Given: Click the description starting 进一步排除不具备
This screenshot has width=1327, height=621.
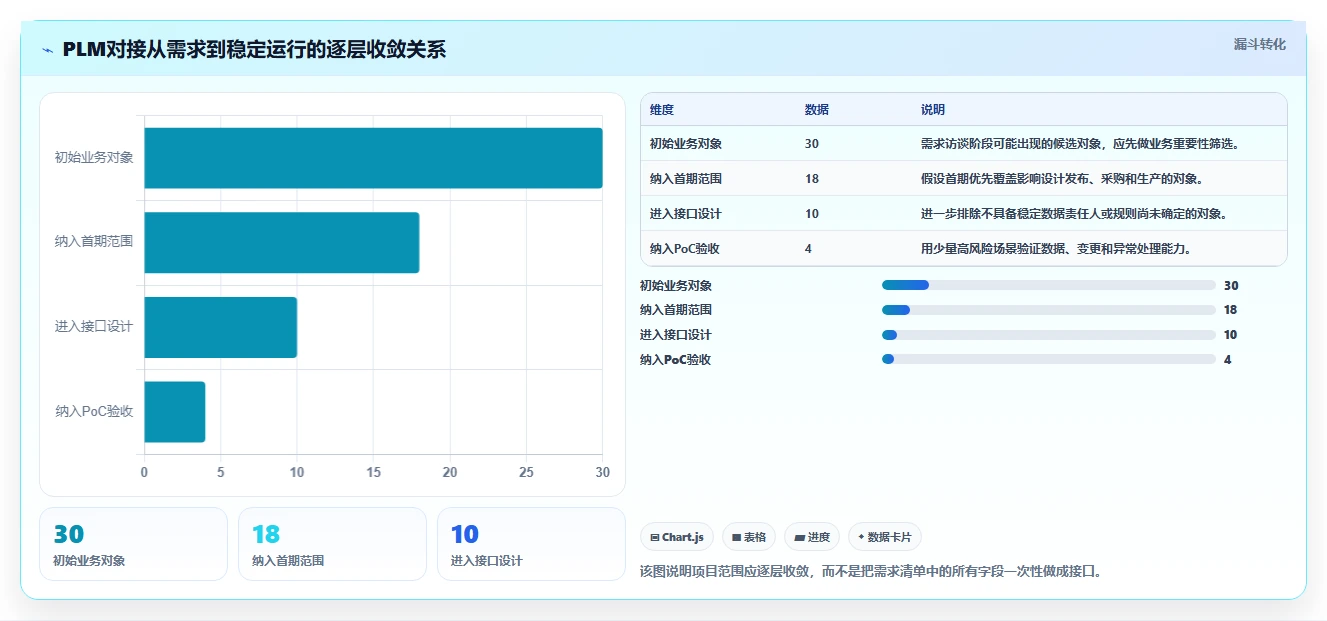Looking at the screenshot, I should [1075, 214].
